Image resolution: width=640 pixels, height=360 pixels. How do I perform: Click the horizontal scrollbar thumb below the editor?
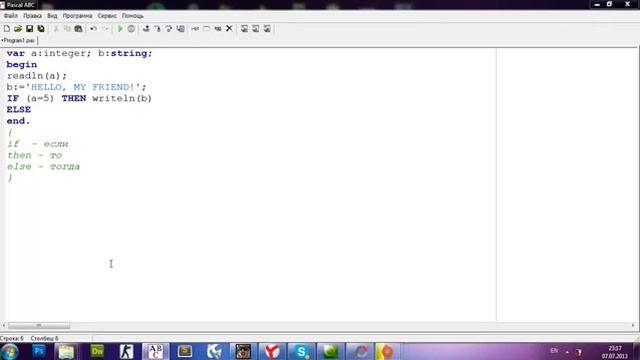39,325
